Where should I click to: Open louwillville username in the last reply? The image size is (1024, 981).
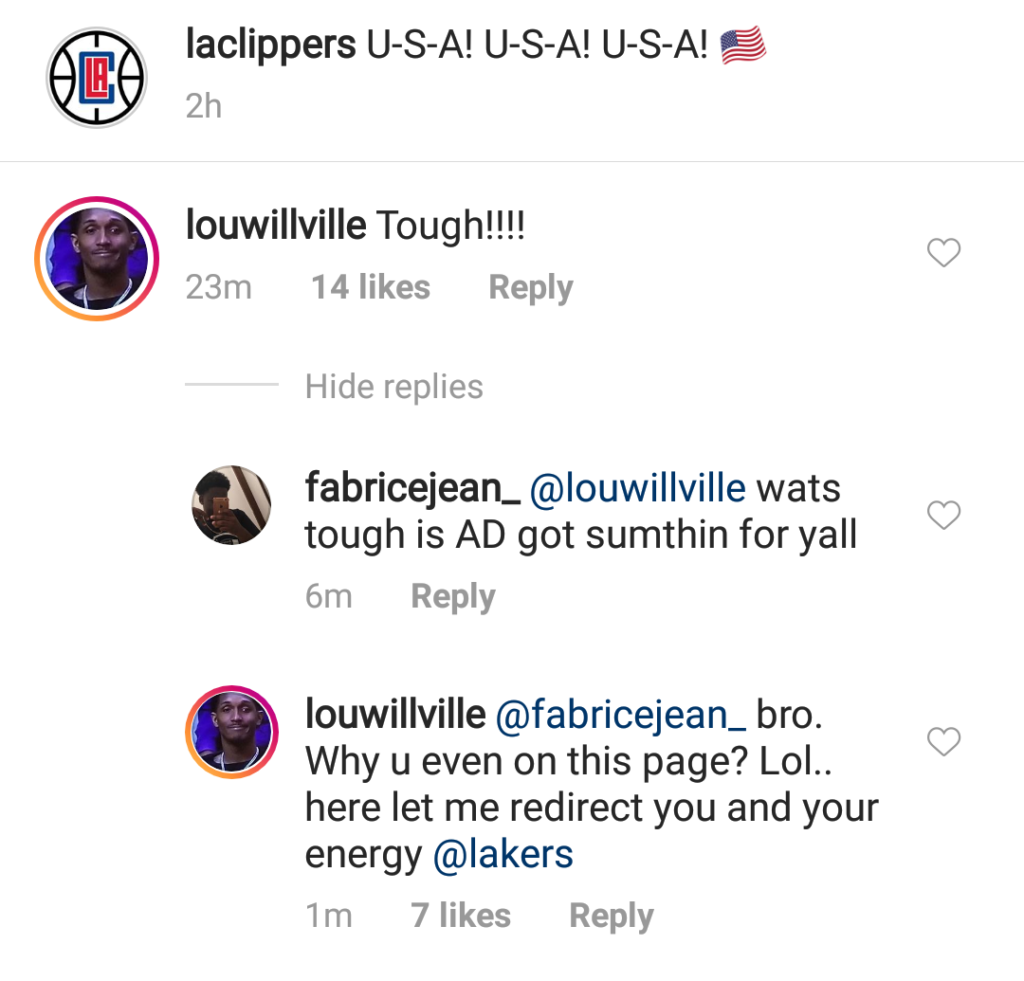click(395, 713)
